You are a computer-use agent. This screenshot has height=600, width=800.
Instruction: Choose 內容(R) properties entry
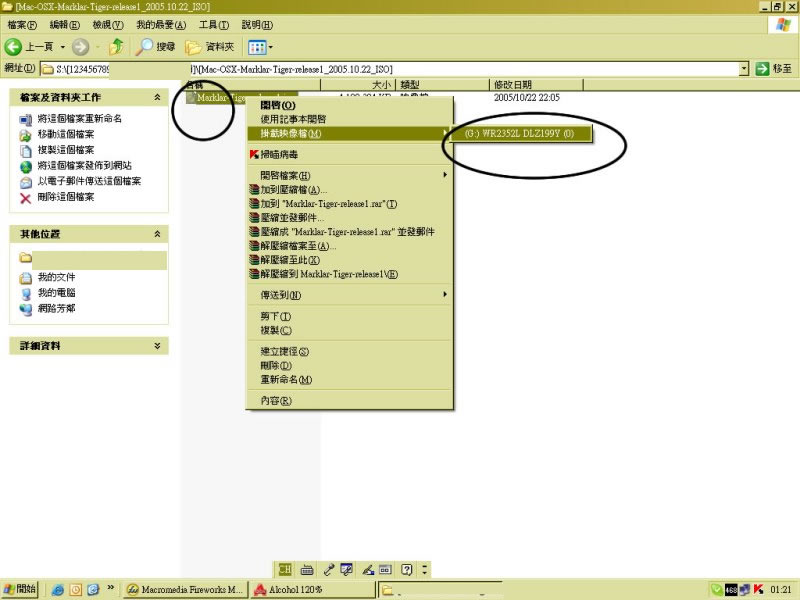349,401
